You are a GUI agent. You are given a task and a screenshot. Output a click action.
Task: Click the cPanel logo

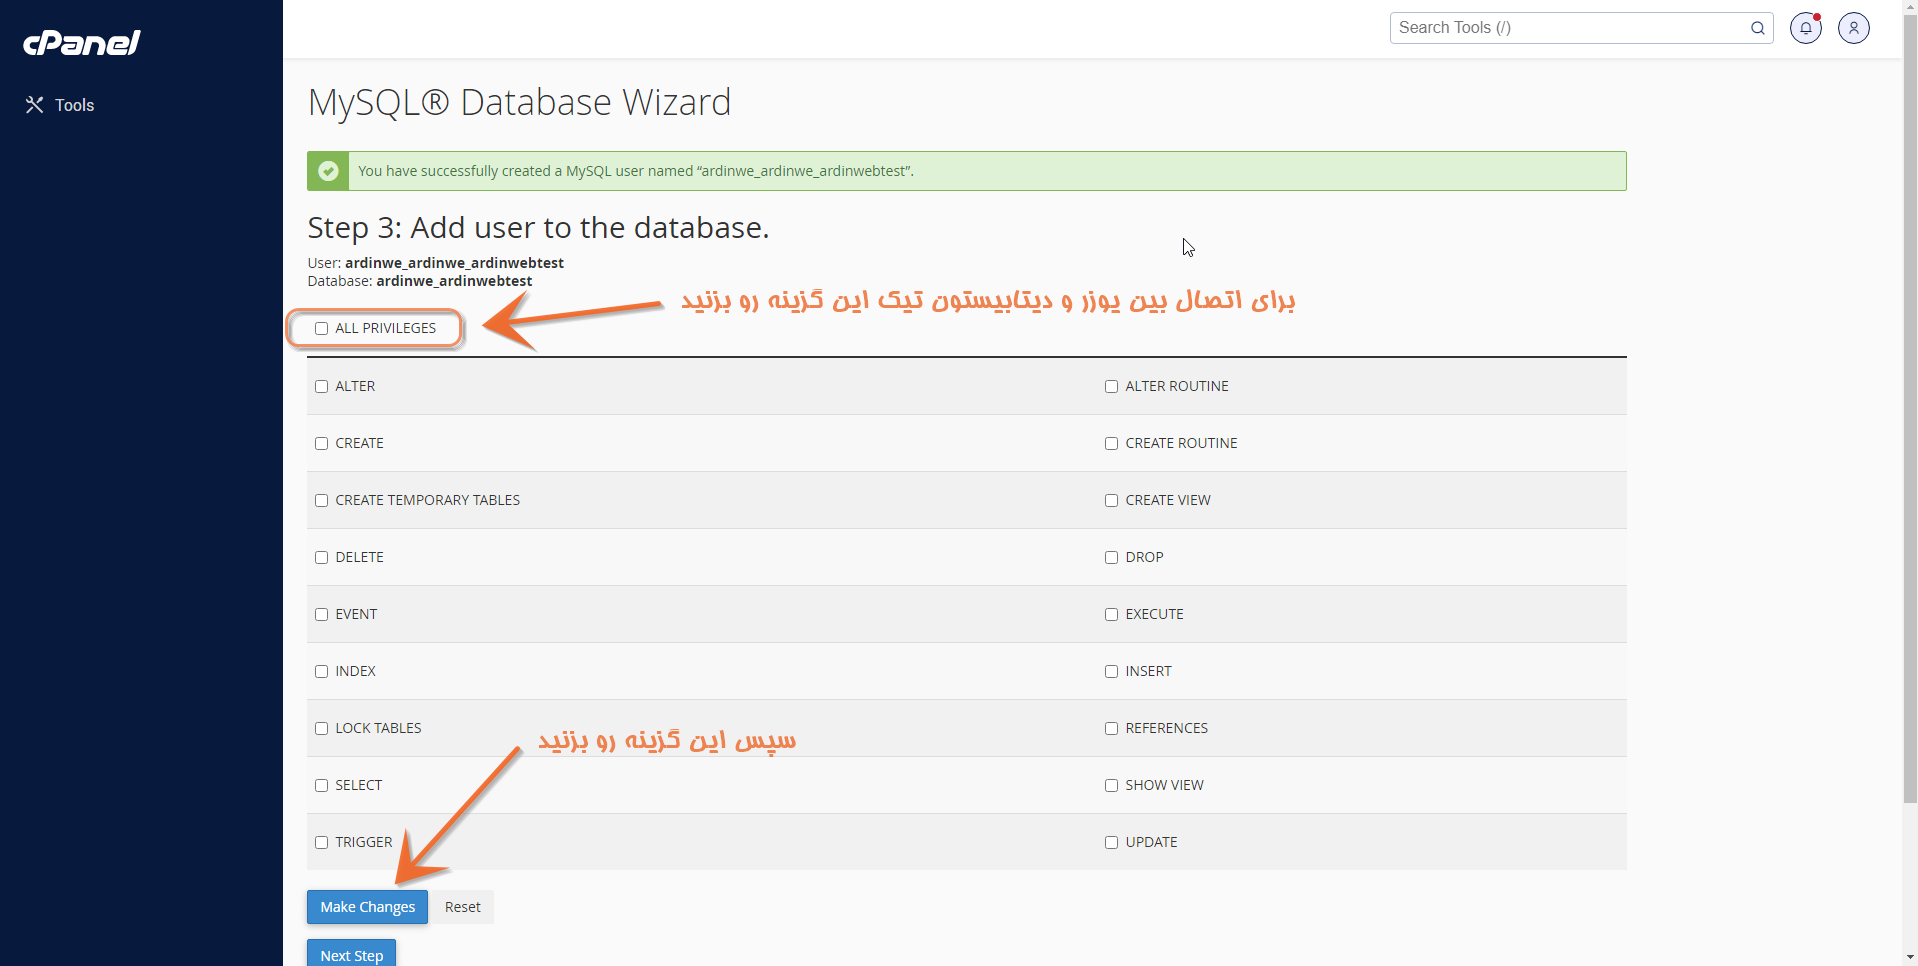[82, 42]
